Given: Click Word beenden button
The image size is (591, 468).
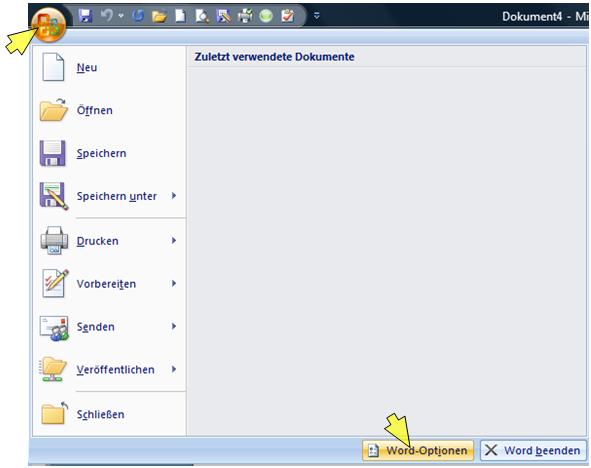Looking at the screenshot, I should point(533,450).
